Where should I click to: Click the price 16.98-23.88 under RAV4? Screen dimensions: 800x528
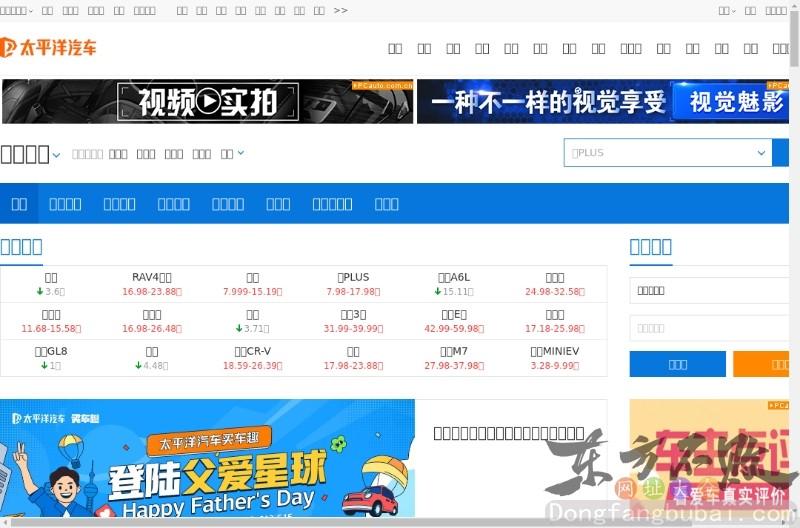pos(152,292)
